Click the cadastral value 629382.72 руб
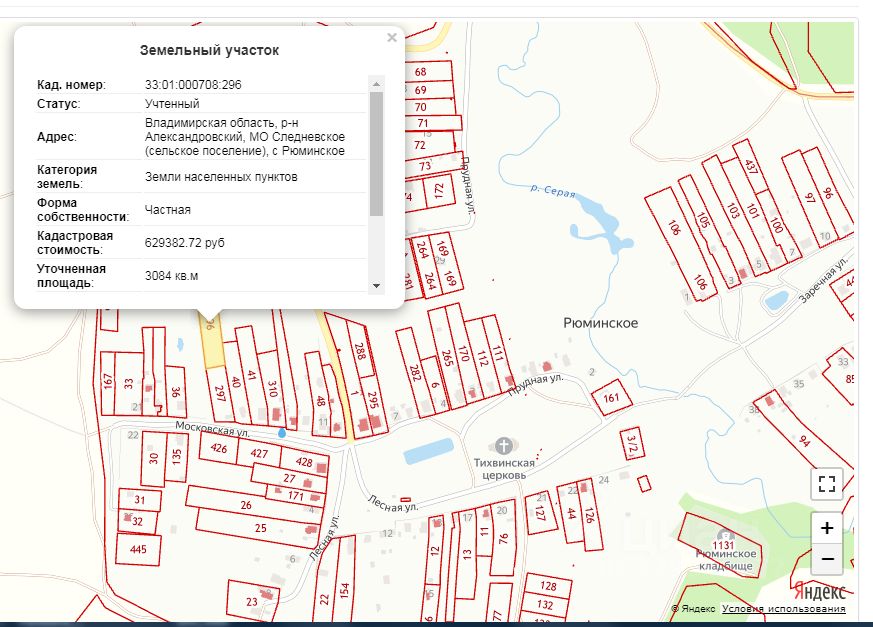The height and width of the screenshot is (627, 873). point(184,243)
